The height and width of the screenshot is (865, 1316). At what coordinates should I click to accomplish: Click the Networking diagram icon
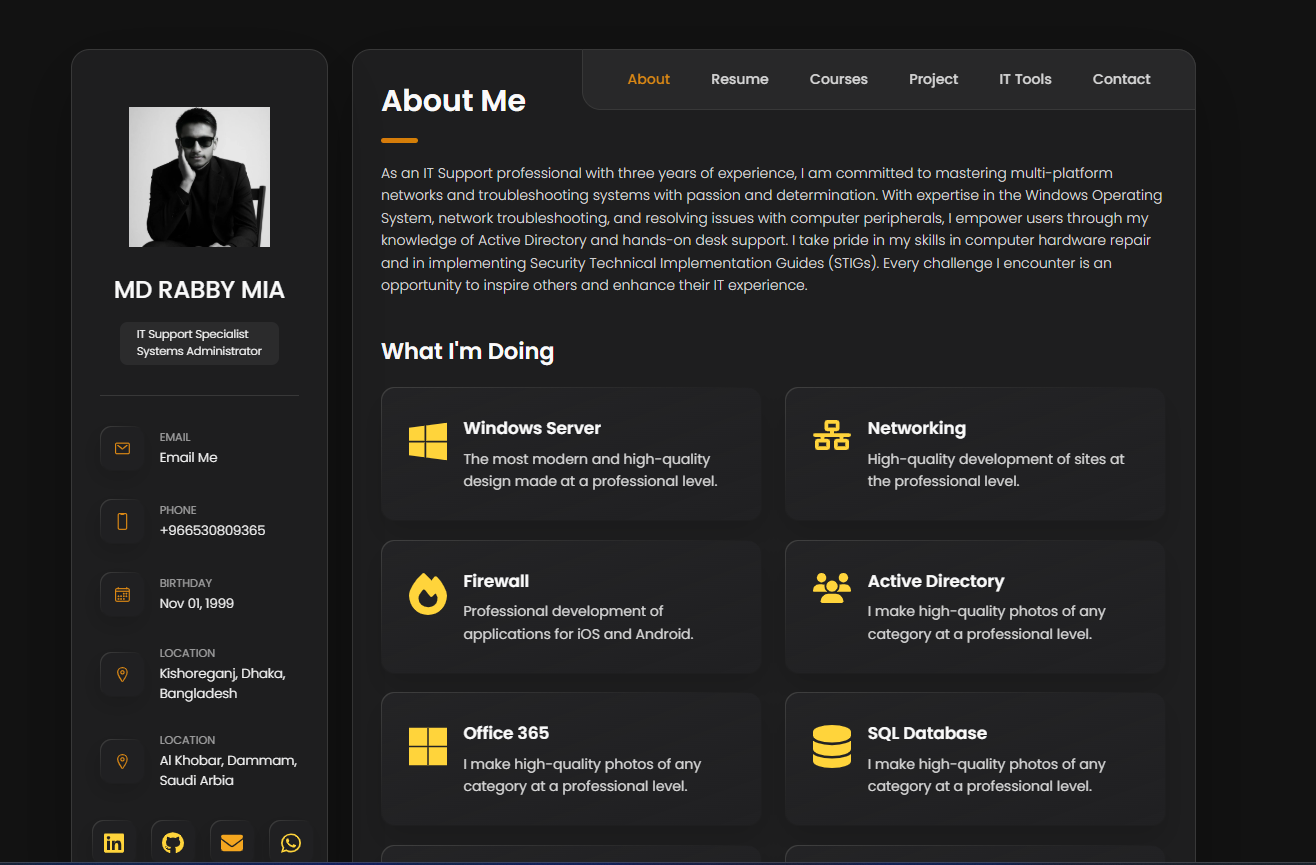(831, 436)
